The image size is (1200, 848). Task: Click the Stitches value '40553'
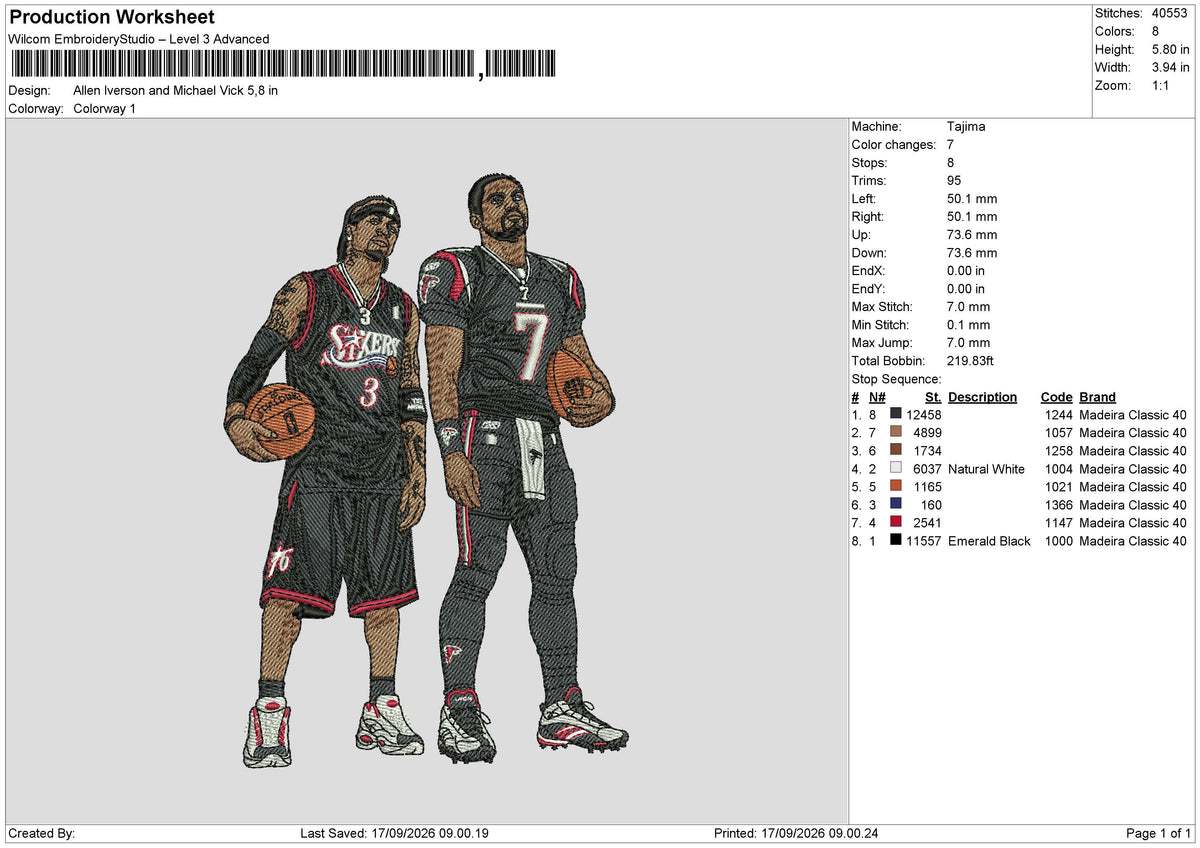click(1171, 14)
